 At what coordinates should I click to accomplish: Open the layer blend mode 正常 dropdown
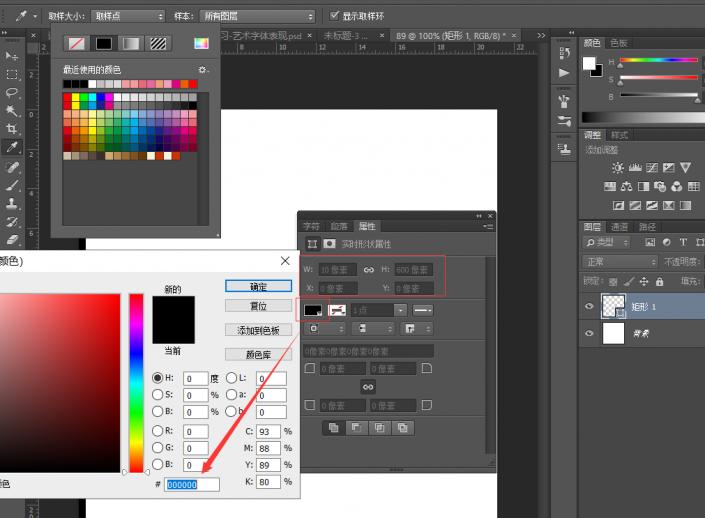click(x=620, y=262)
